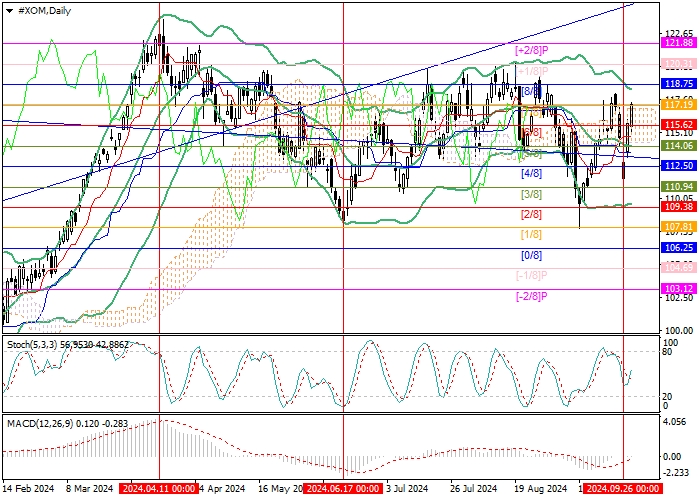
Task: Click the 109.38 red price label
Action: click(x=679, y=206)
